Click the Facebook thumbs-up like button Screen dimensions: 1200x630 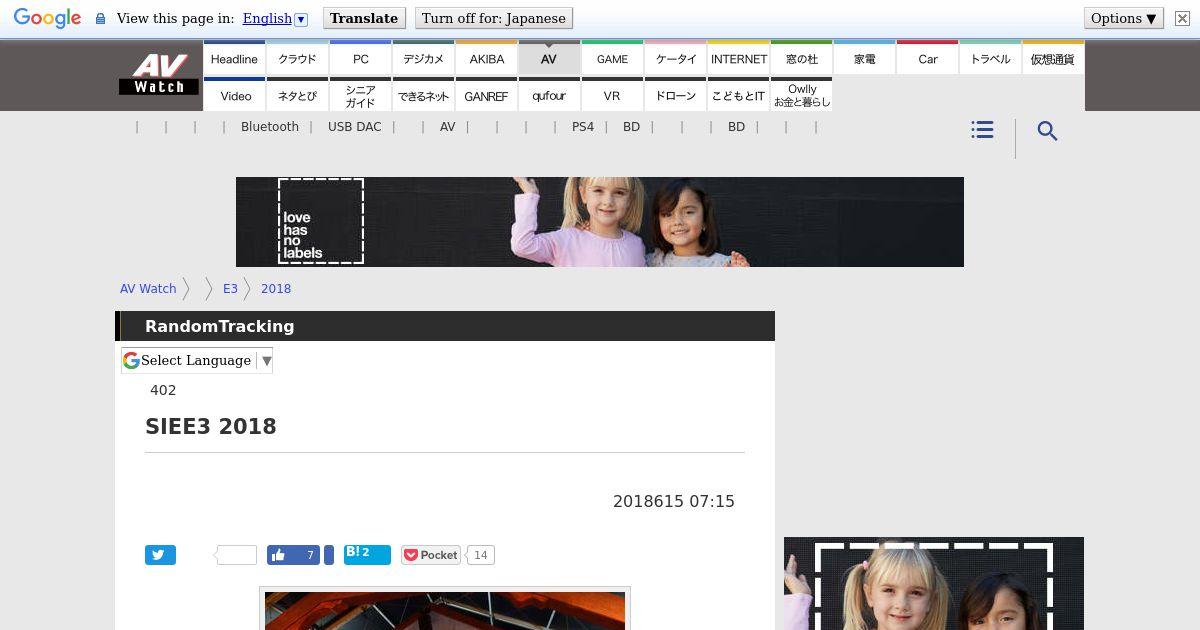293,555
